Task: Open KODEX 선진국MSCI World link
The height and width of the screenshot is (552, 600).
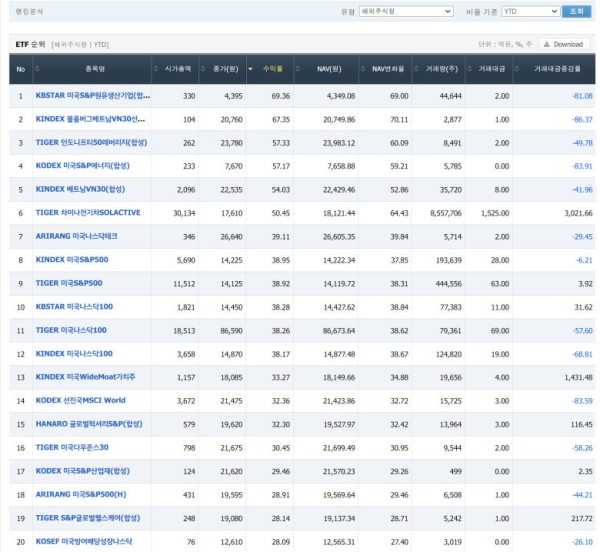Action: click(x=81, y=401)
